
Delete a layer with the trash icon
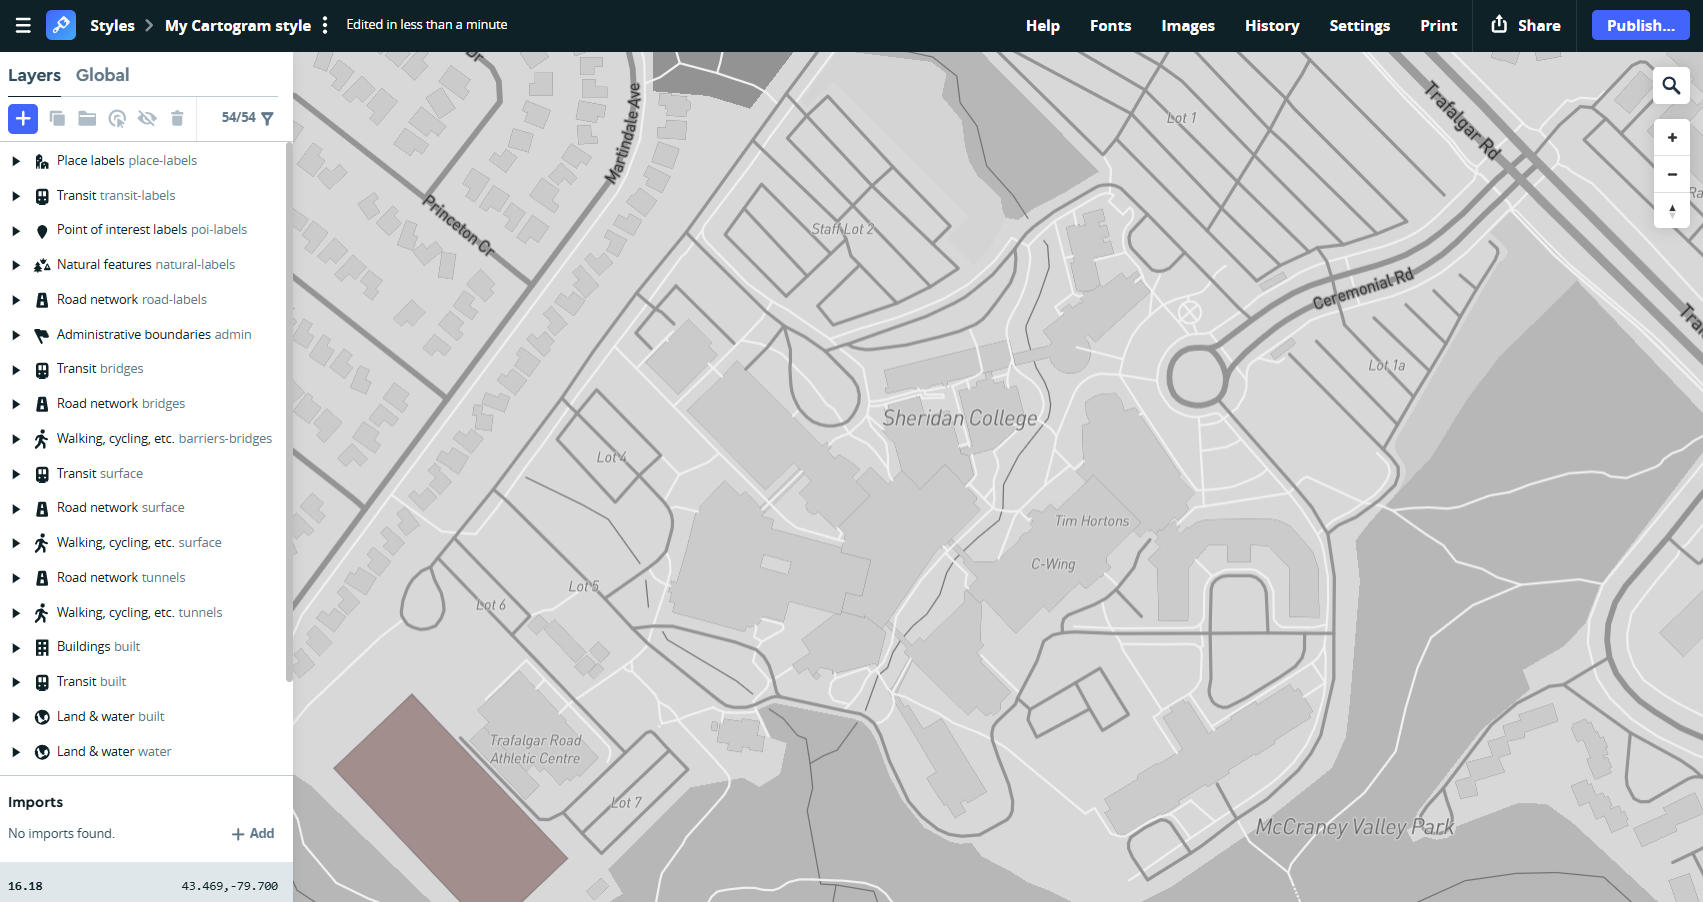(x=177, y=118)
